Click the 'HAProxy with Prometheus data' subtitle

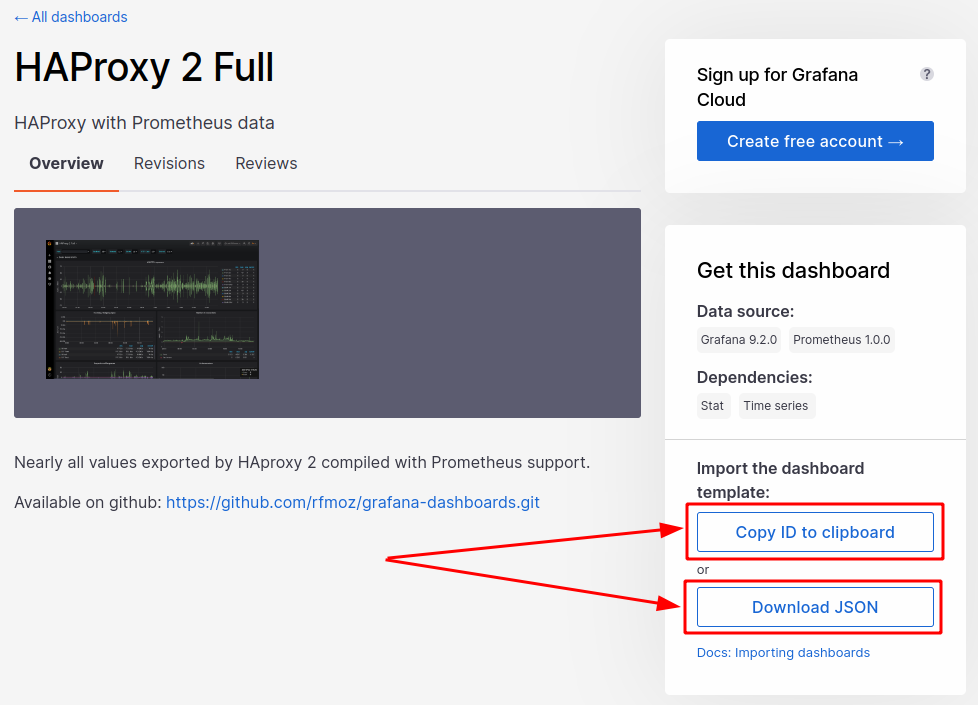144,123
